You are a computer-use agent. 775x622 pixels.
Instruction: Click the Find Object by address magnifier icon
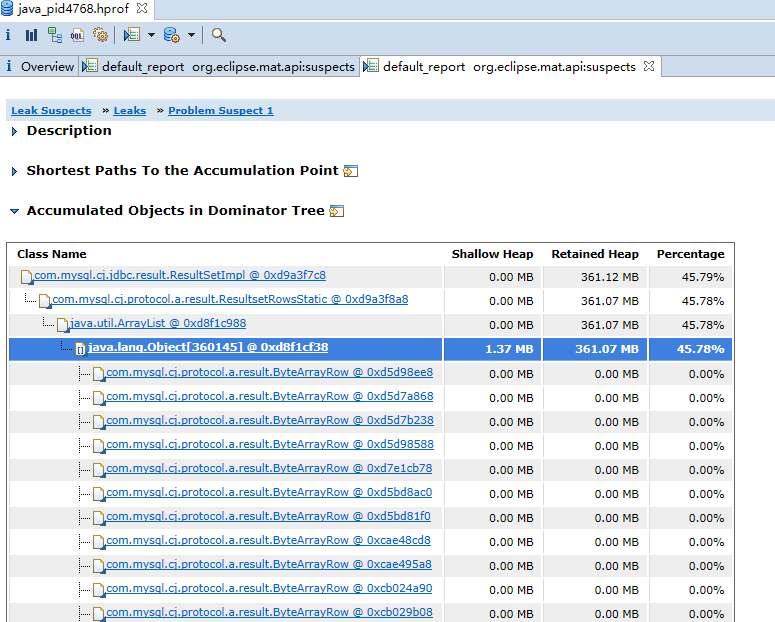(218, 35)
